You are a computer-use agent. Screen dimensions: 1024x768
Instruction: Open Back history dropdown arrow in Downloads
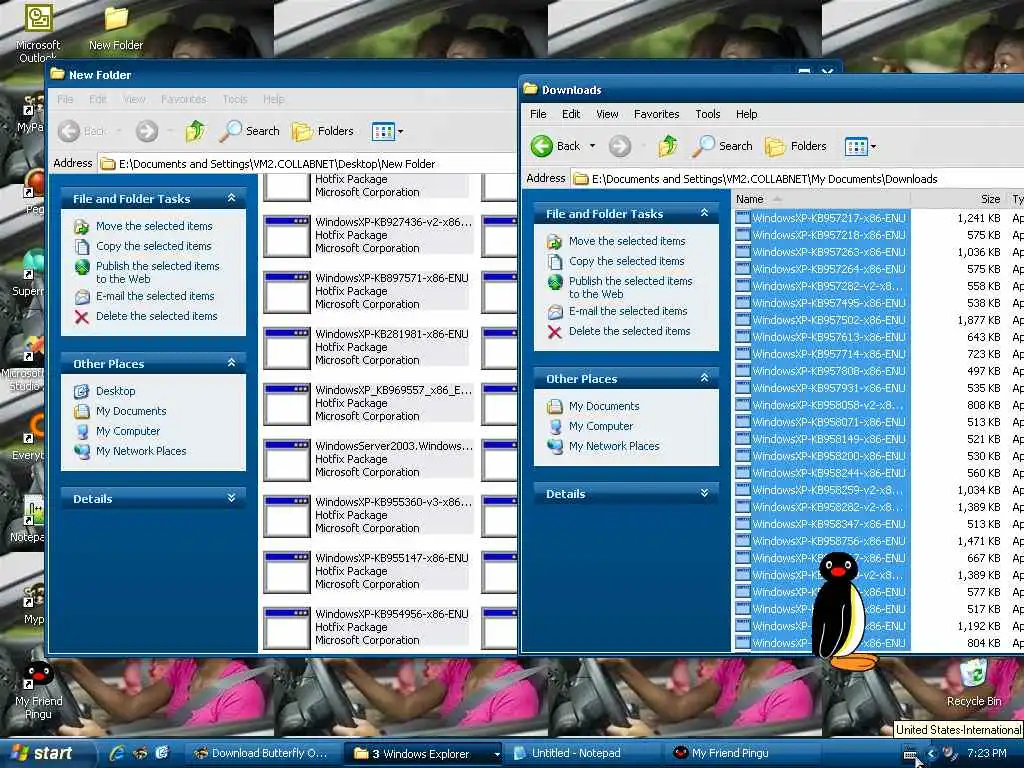592,146
